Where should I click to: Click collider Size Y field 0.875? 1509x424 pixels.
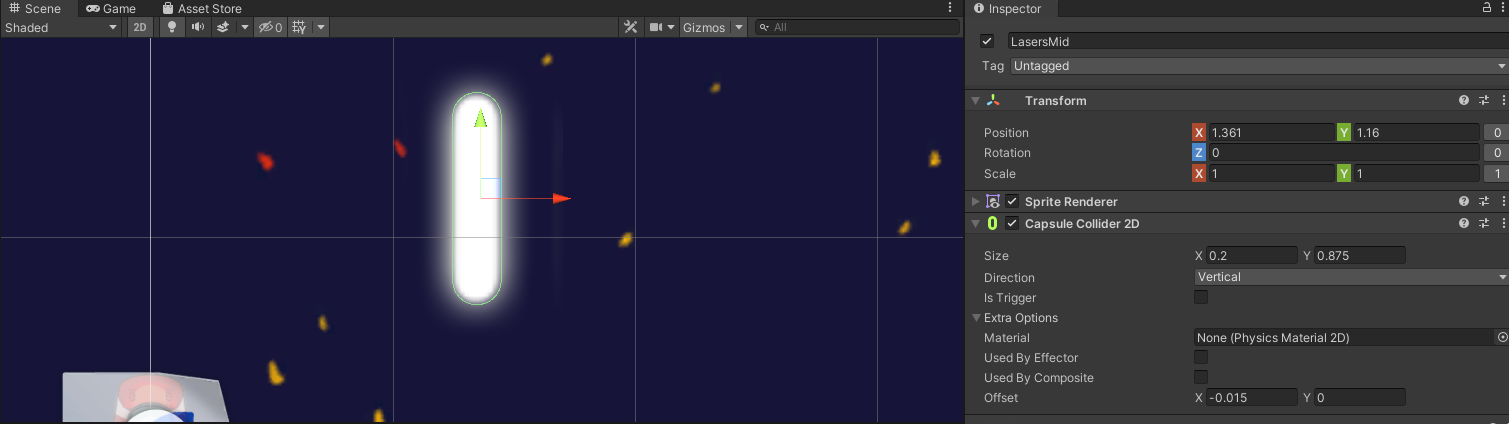click(x=1360, y=256)
